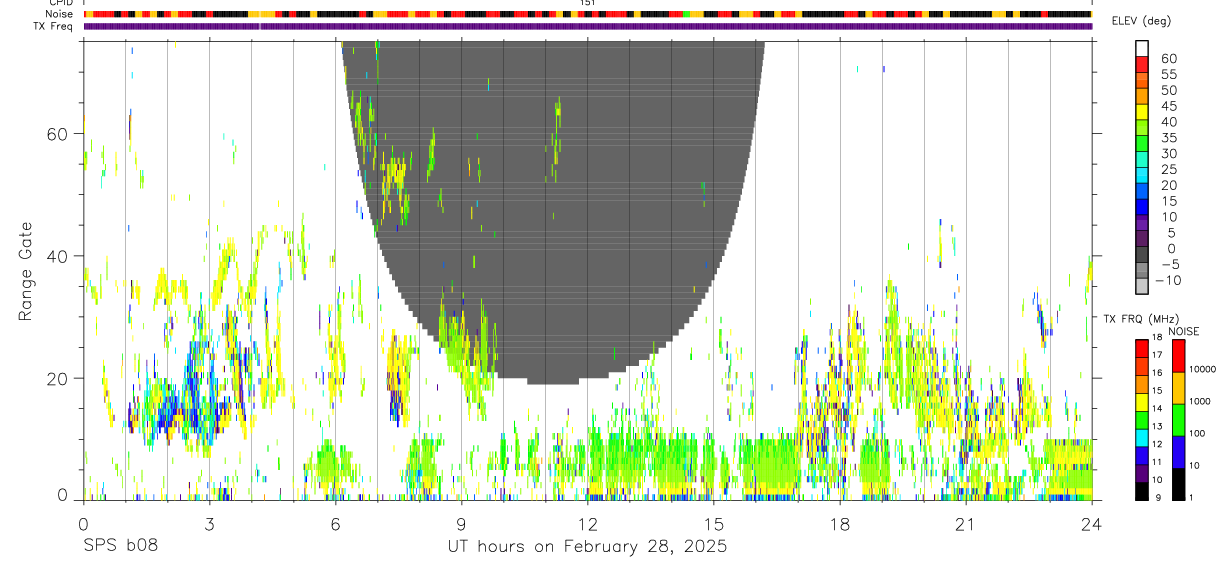Click the 'CPID' row label
The image size is (1228, 567).
pyautogui.click(x=60, y=3)
